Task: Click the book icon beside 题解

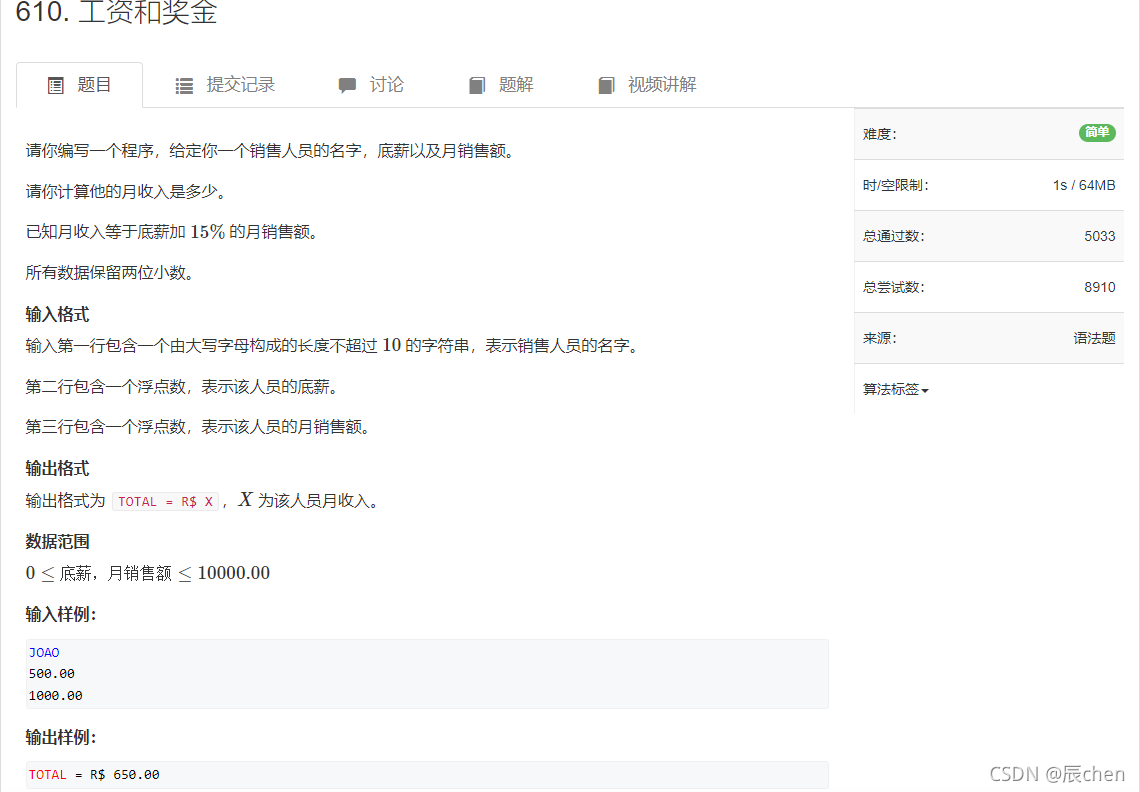Action: click(477, 86)
